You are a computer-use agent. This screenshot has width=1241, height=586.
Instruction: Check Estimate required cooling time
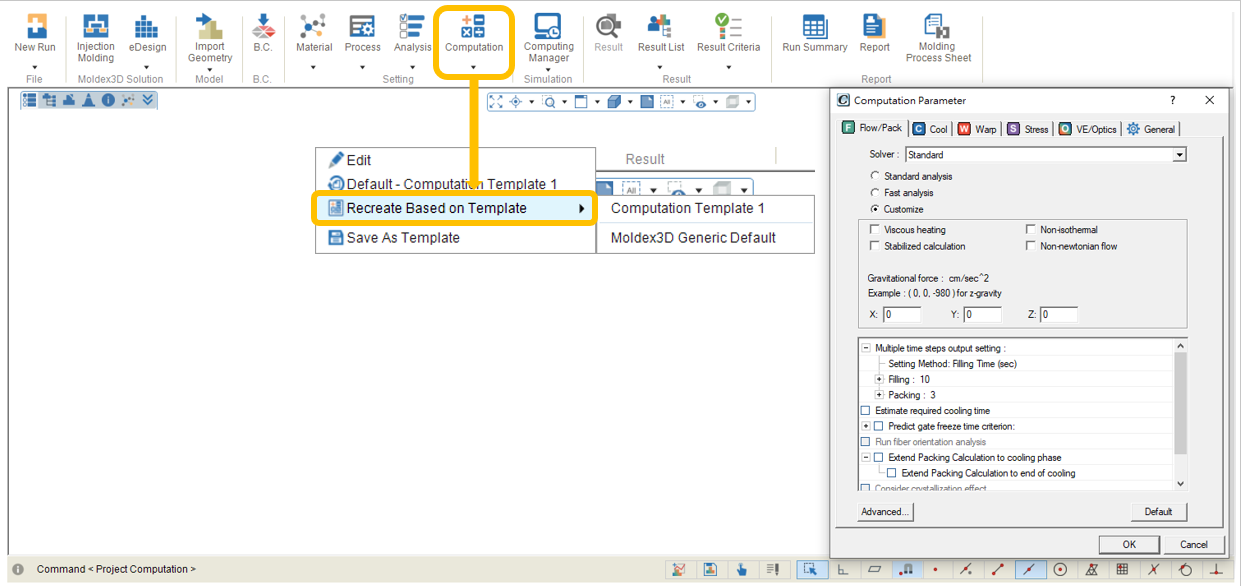pos(866,411)
